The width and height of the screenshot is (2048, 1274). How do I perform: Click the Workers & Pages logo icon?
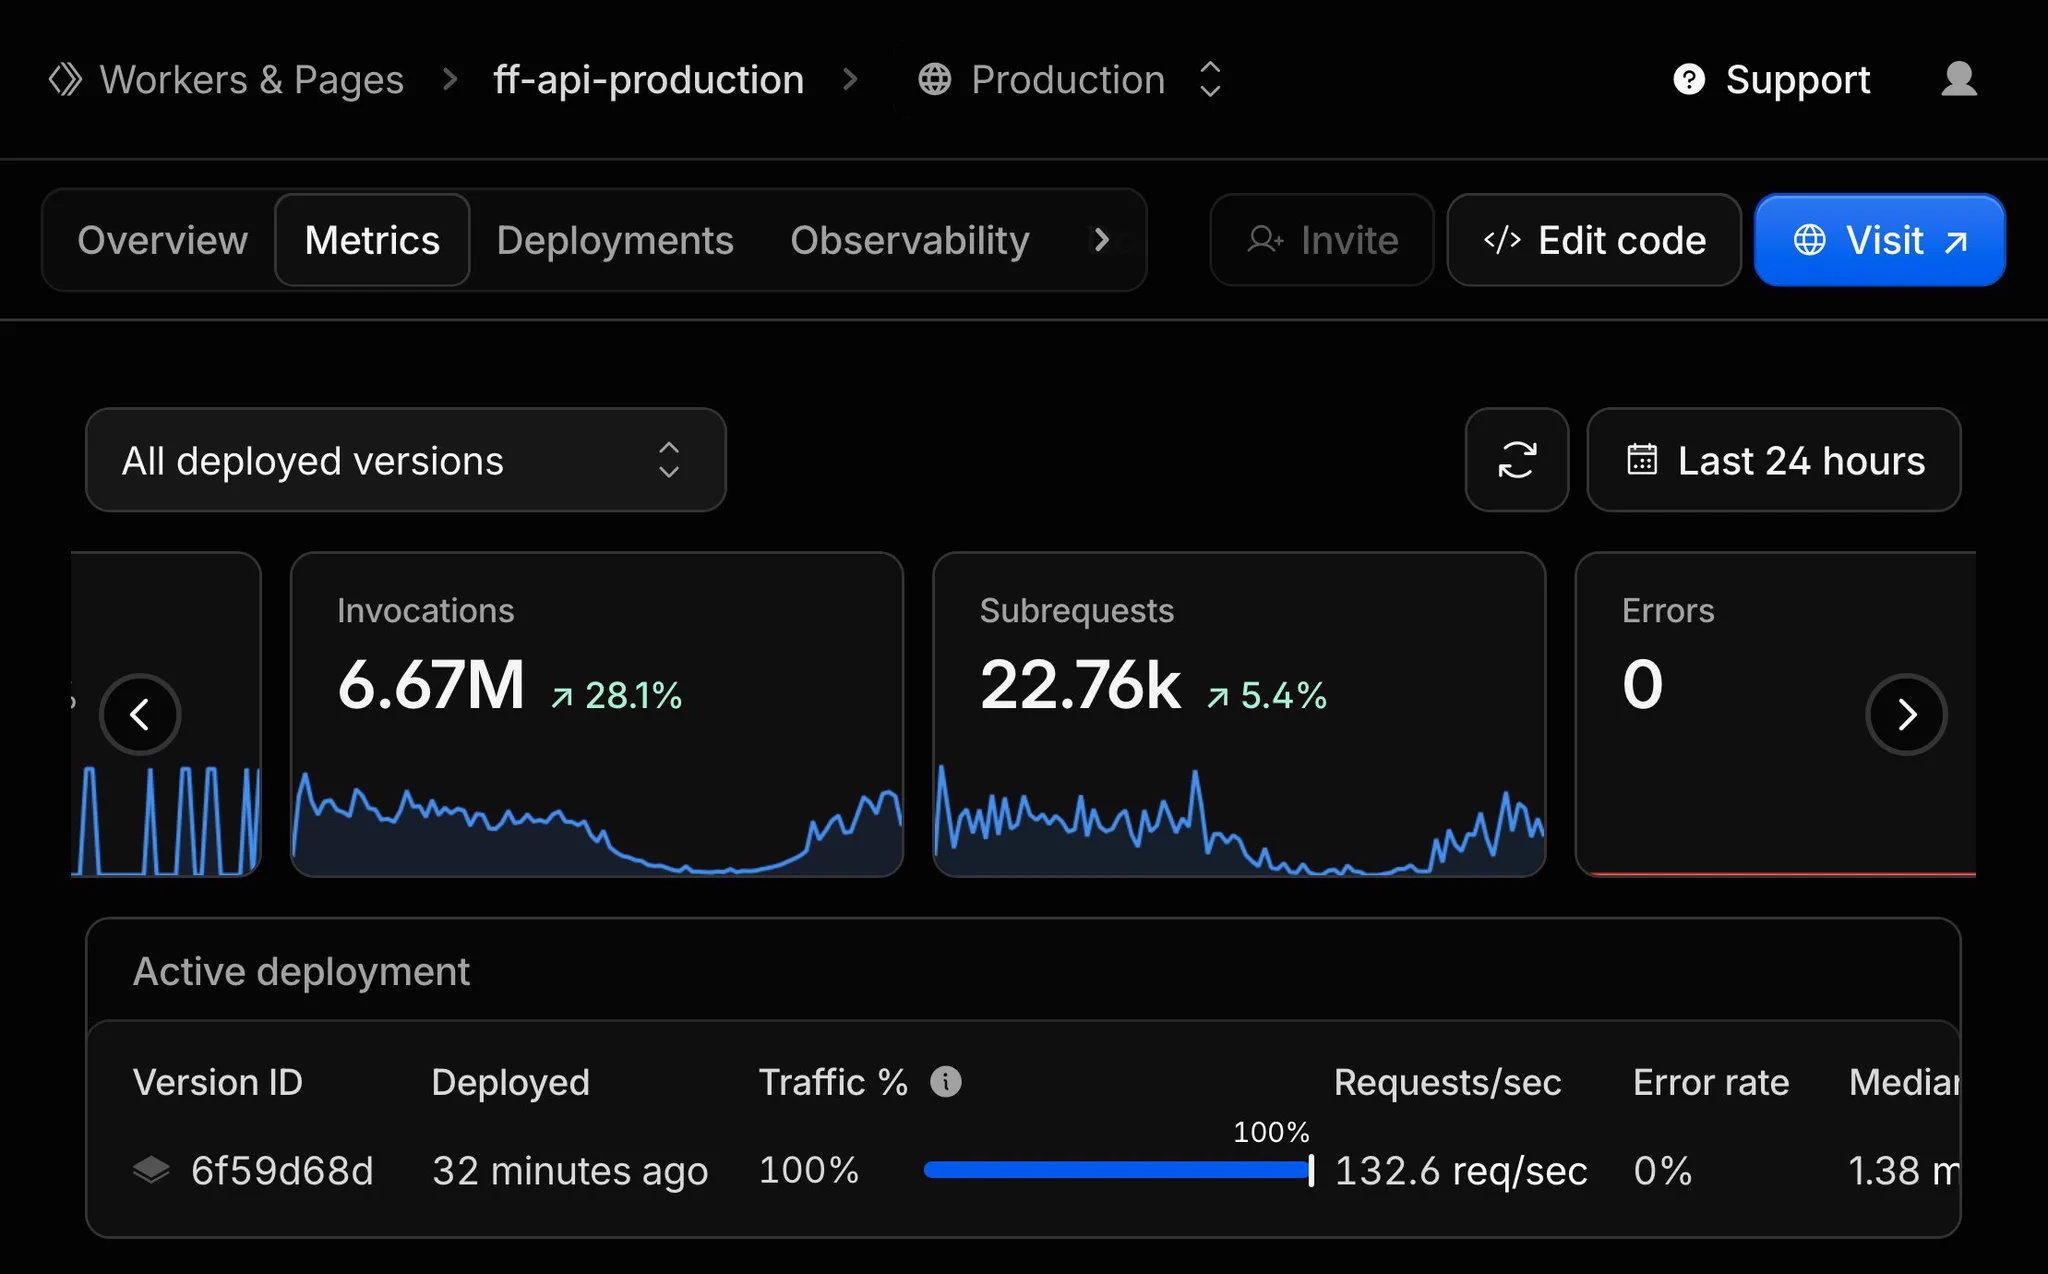(x=65, y=79)
